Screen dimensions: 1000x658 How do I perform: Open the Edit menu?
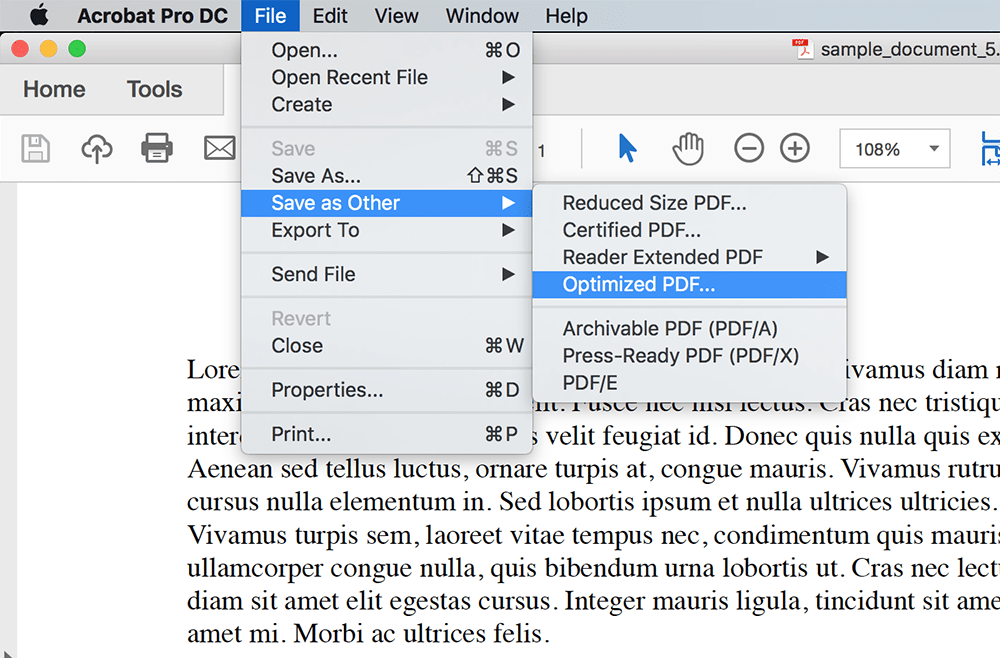coord(330,15)
